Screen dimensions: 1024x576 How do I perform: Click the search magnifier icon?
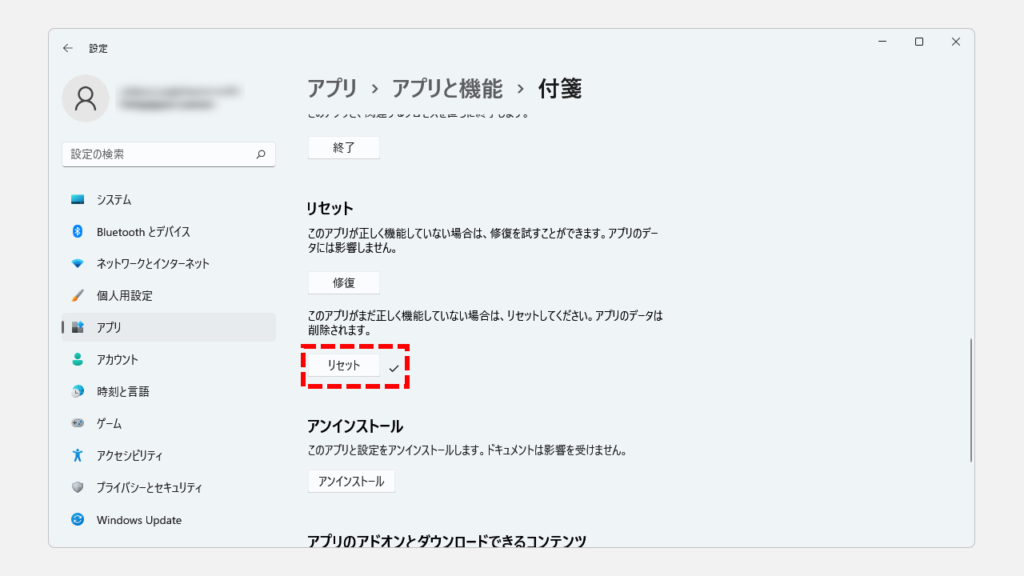(260, 155)
